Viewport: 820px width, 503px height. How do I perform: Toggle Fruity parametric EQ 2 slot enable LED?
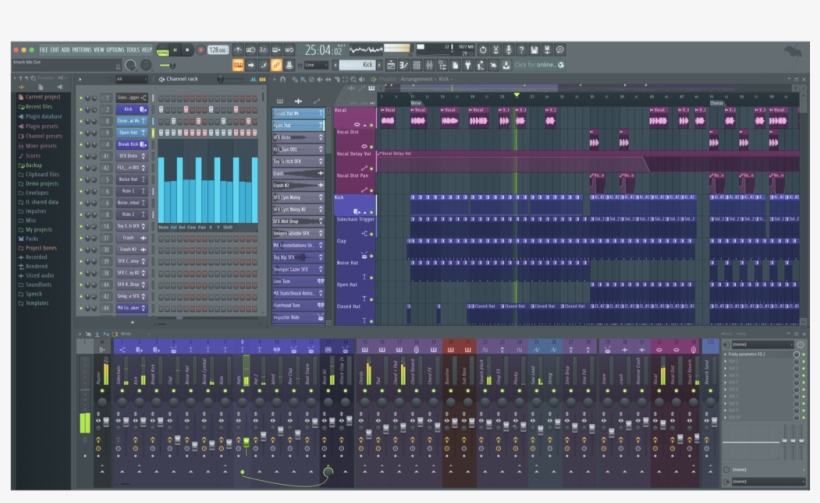[803, 355]
